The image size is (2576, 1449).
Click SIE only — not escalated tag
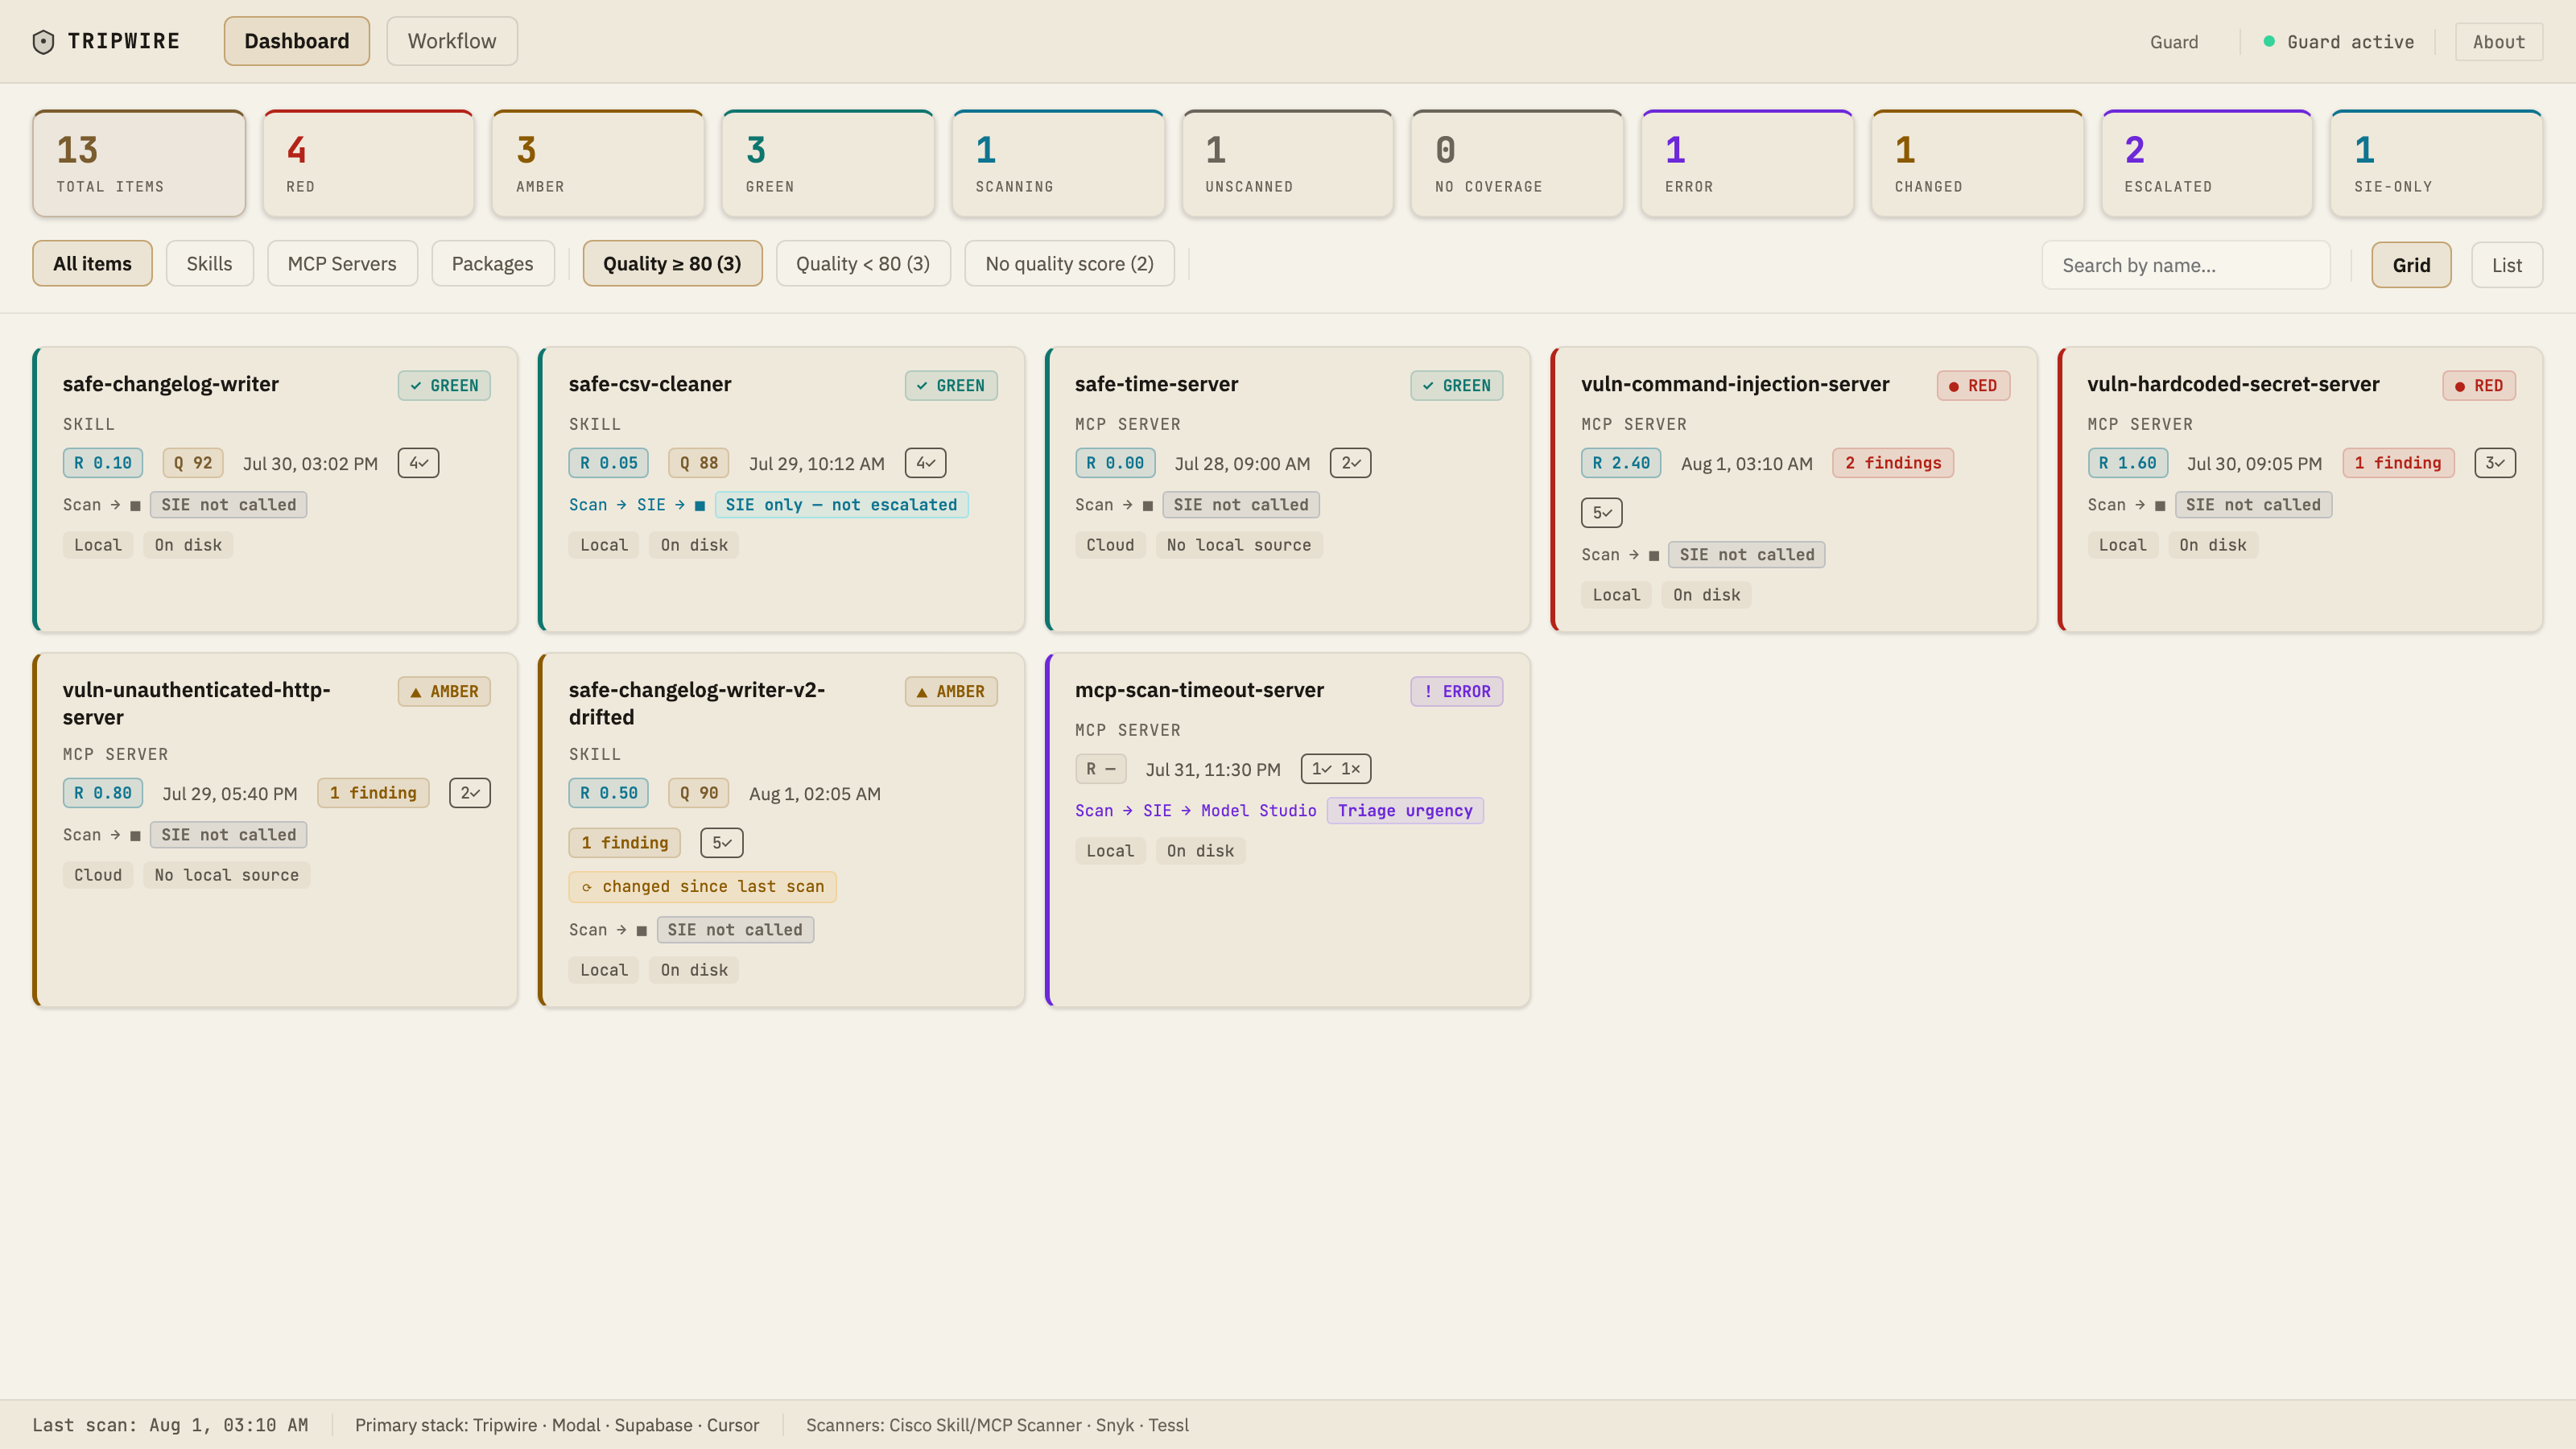click(841, 505)
